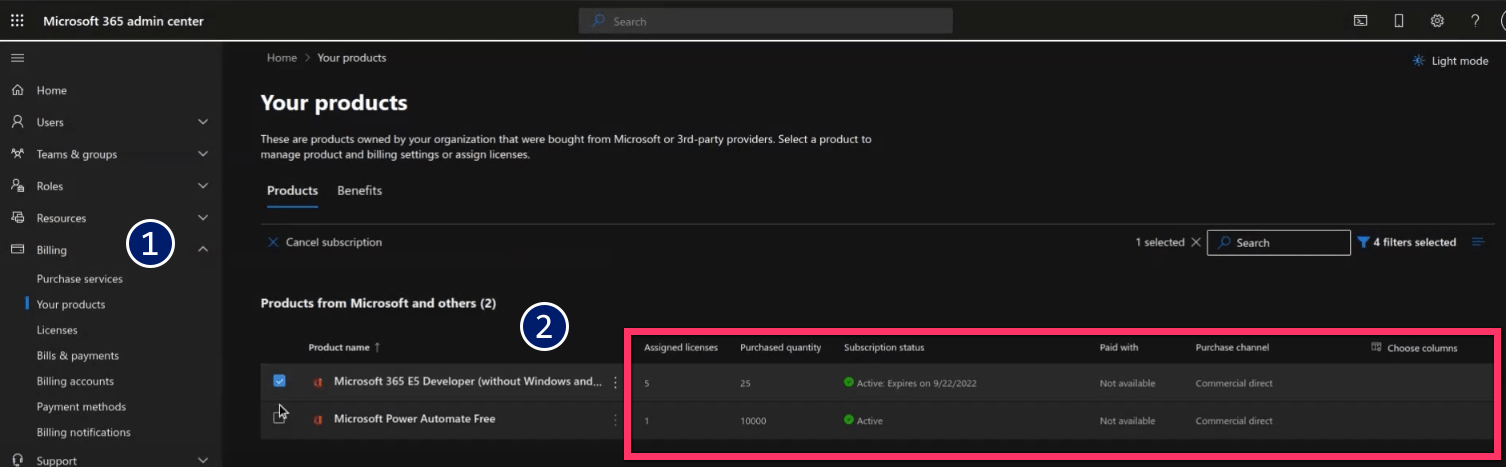1506x467 pixels.
Task: Open list view options icon
Action: coord(1478,242)
